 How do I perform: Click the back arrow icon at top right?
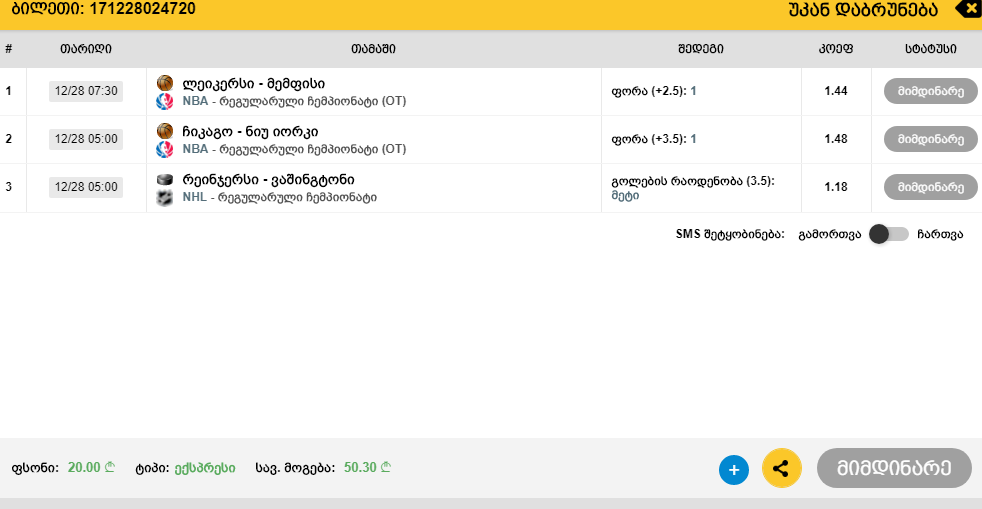point(968,9)
